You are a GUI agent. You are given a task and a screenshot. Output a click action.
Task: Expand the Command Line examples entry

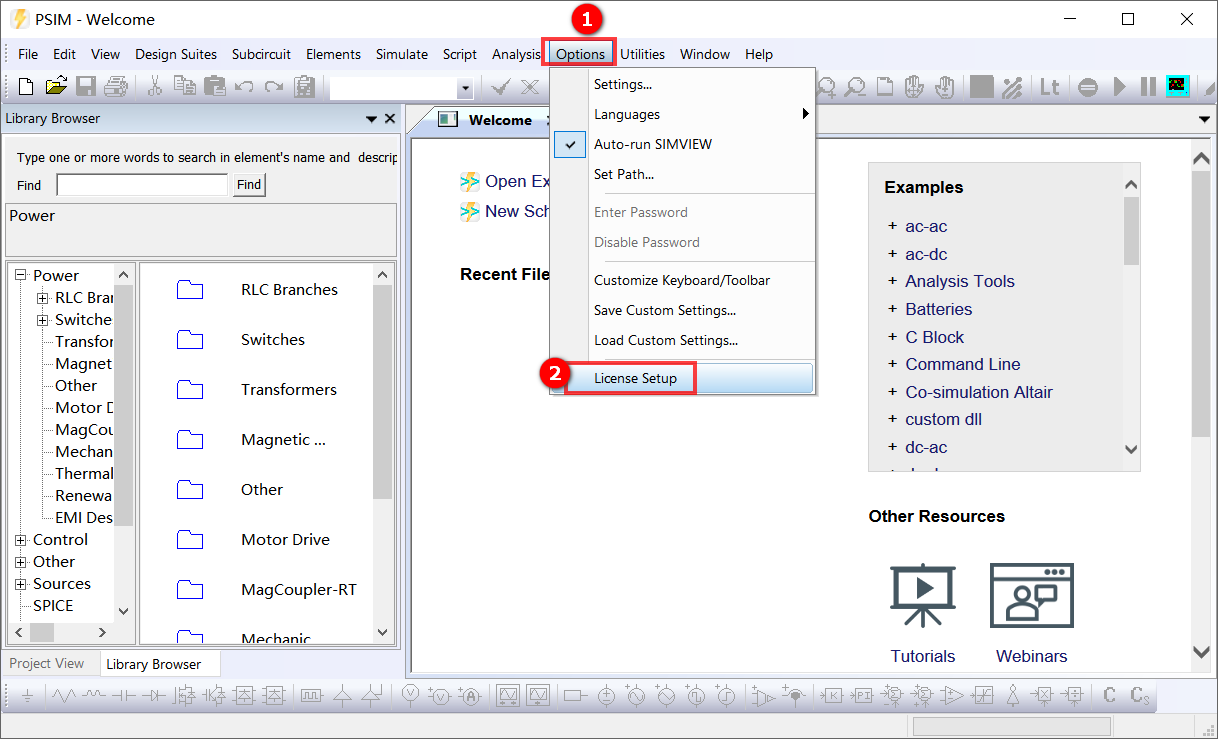(x=893, y=365)
